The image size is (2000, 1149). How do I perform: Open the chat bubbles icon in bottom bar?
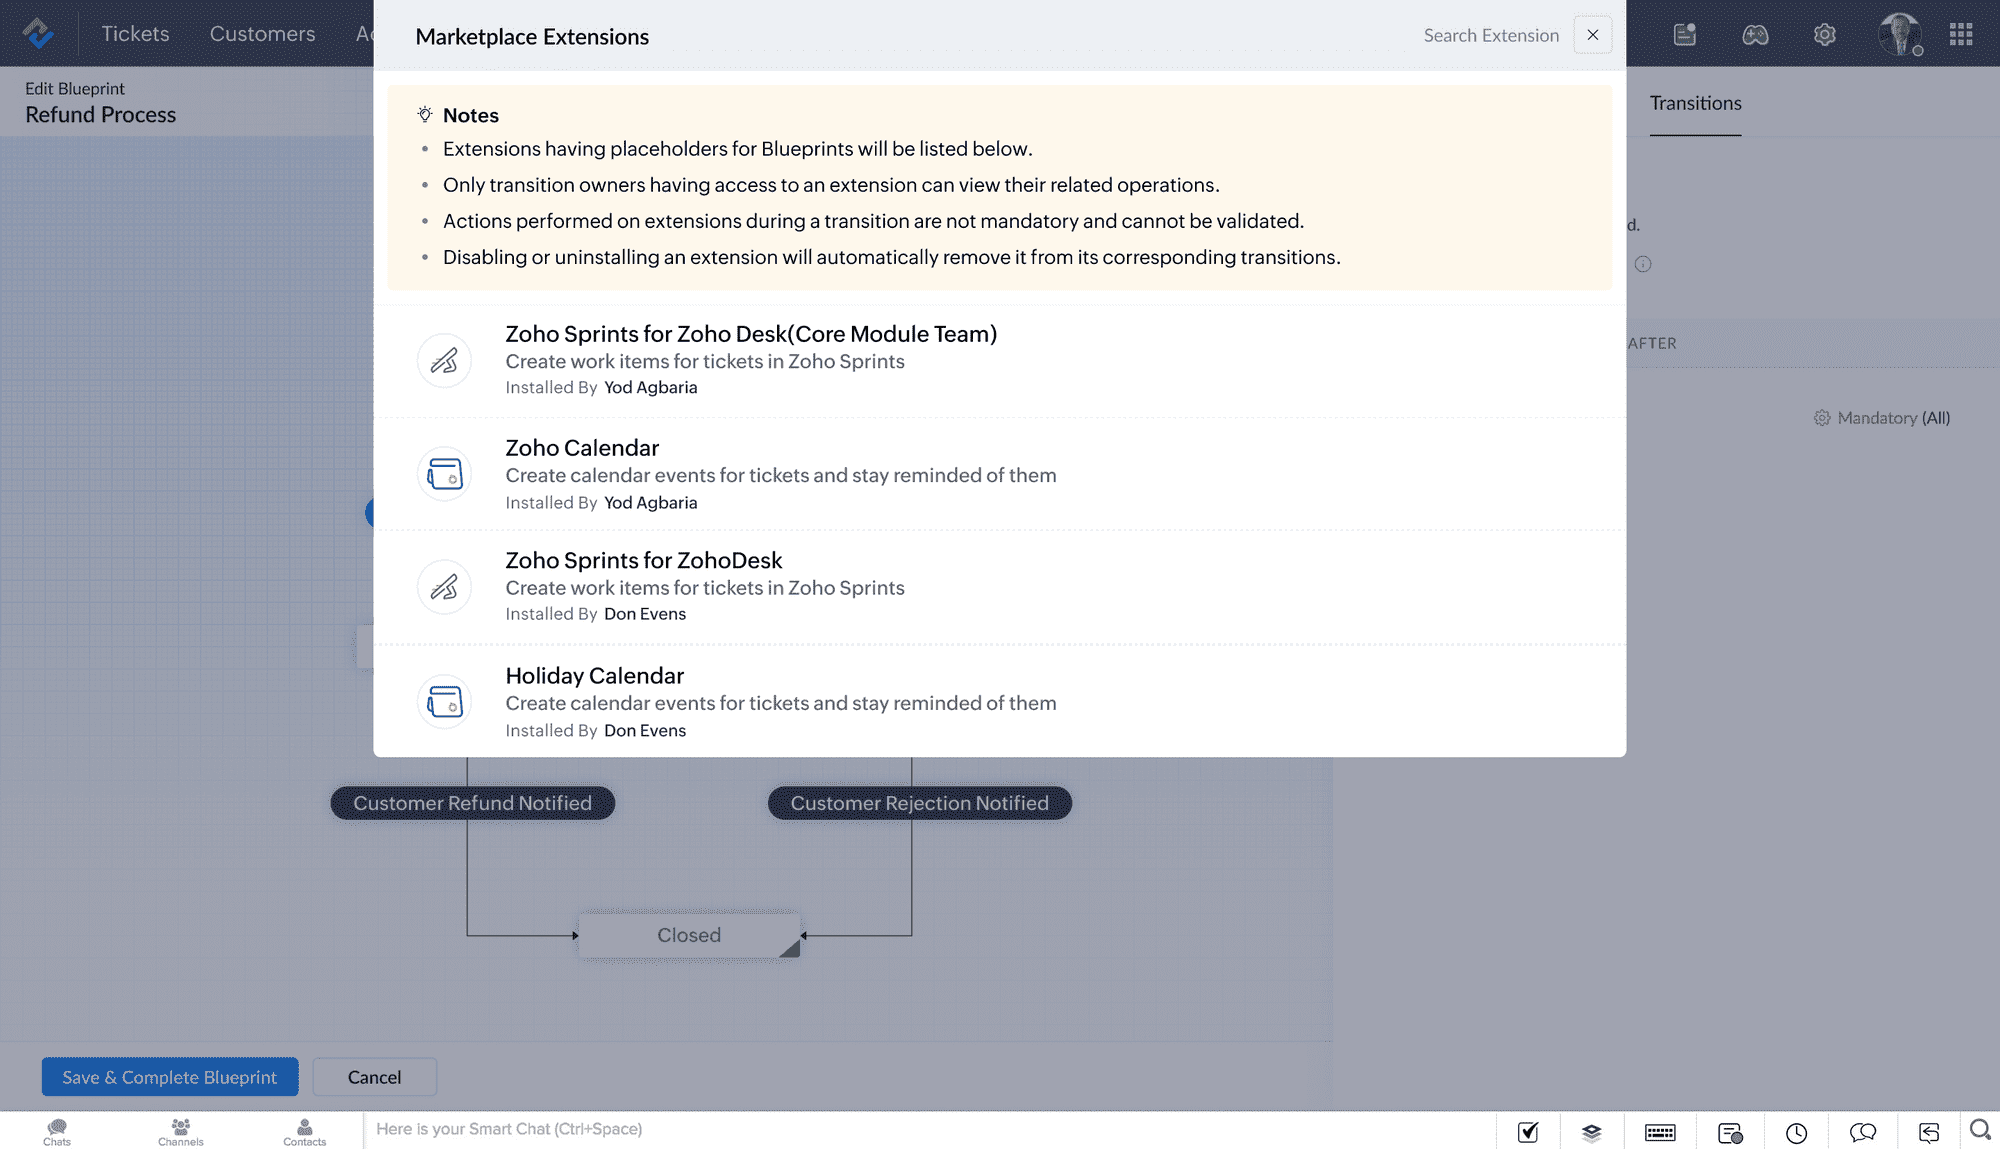1863,1132
